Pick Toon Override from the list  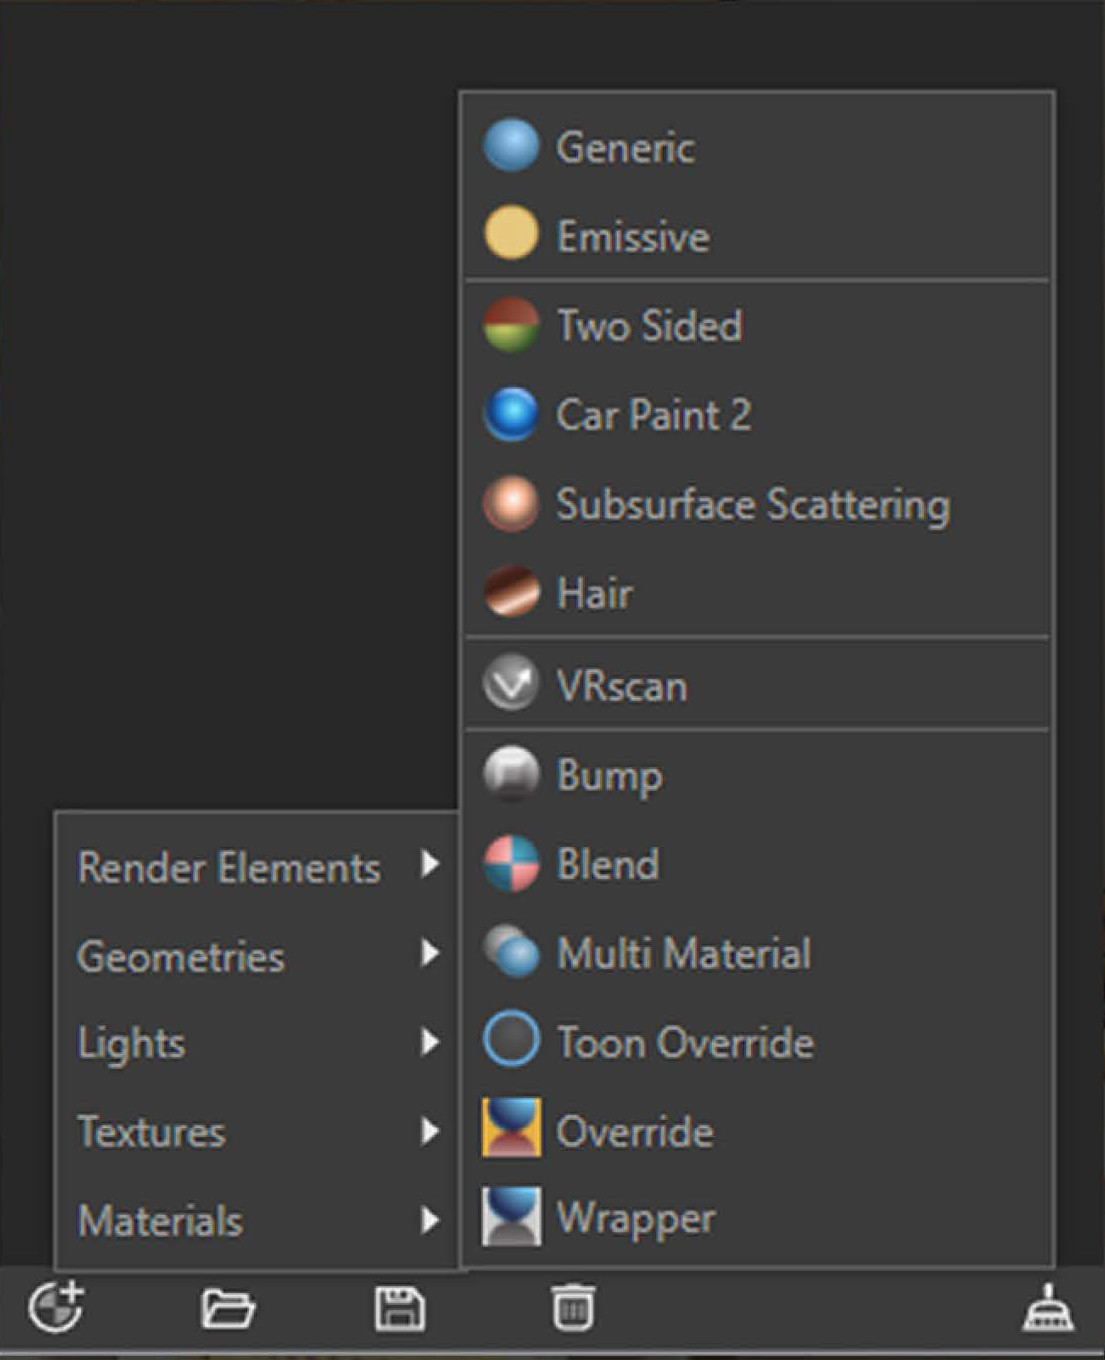685,1042
